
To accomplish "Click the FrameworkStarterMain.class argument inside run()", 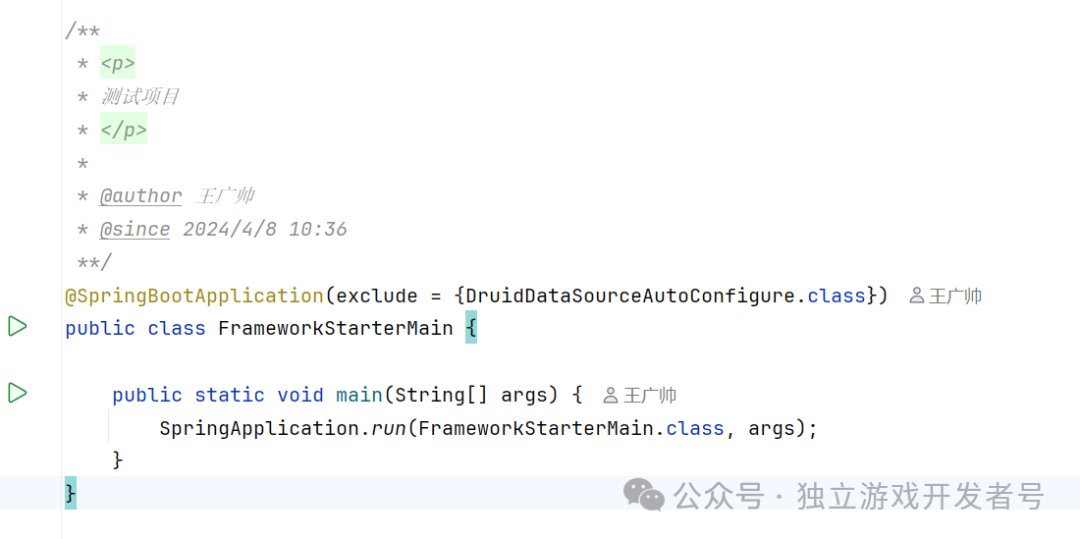I will pyautogui.click(x=570, y=428).
